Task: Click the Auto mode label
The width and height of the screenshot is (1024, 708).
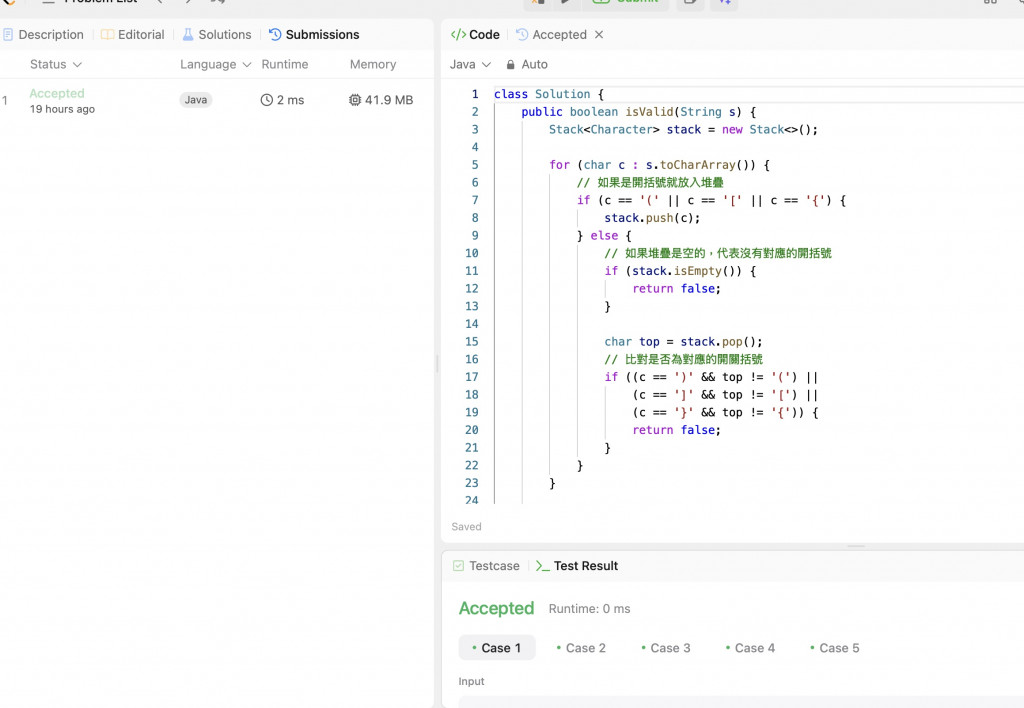Action: (x=534, y=64)
